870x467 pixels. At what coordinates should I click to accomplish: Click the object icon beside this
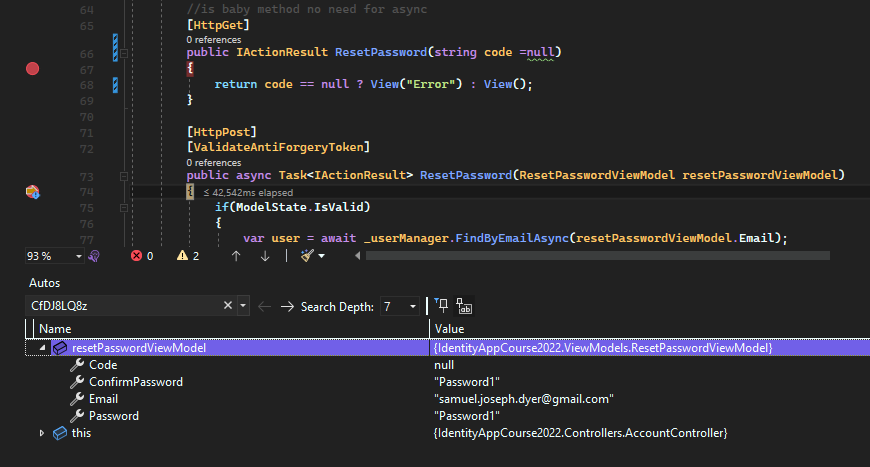60,433
